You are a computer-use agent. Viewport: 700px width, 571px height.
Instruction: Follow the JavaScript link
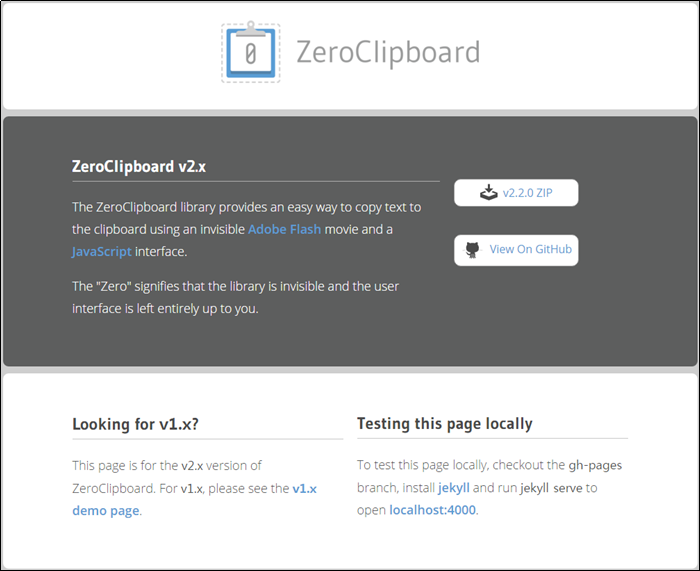coord(102,251)
